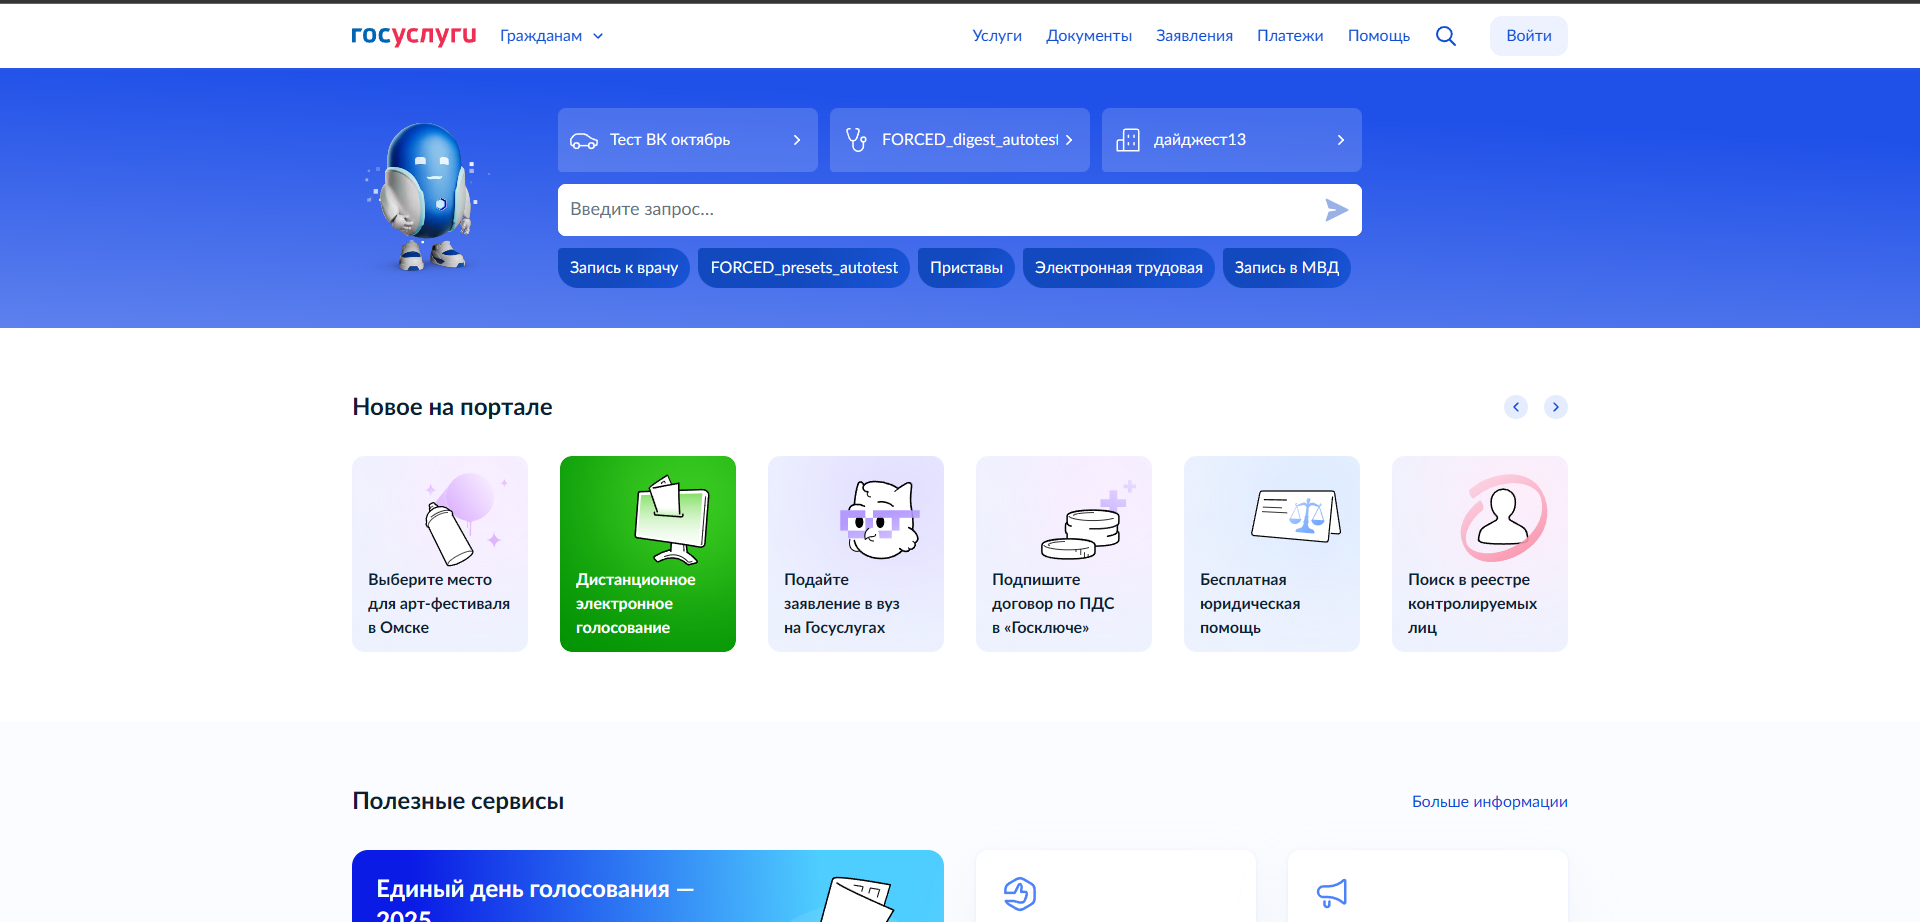The height and width of the screenshot is (922, 1920).
Task: Show next items in Новое на портале
Action: click(1556, 407)
